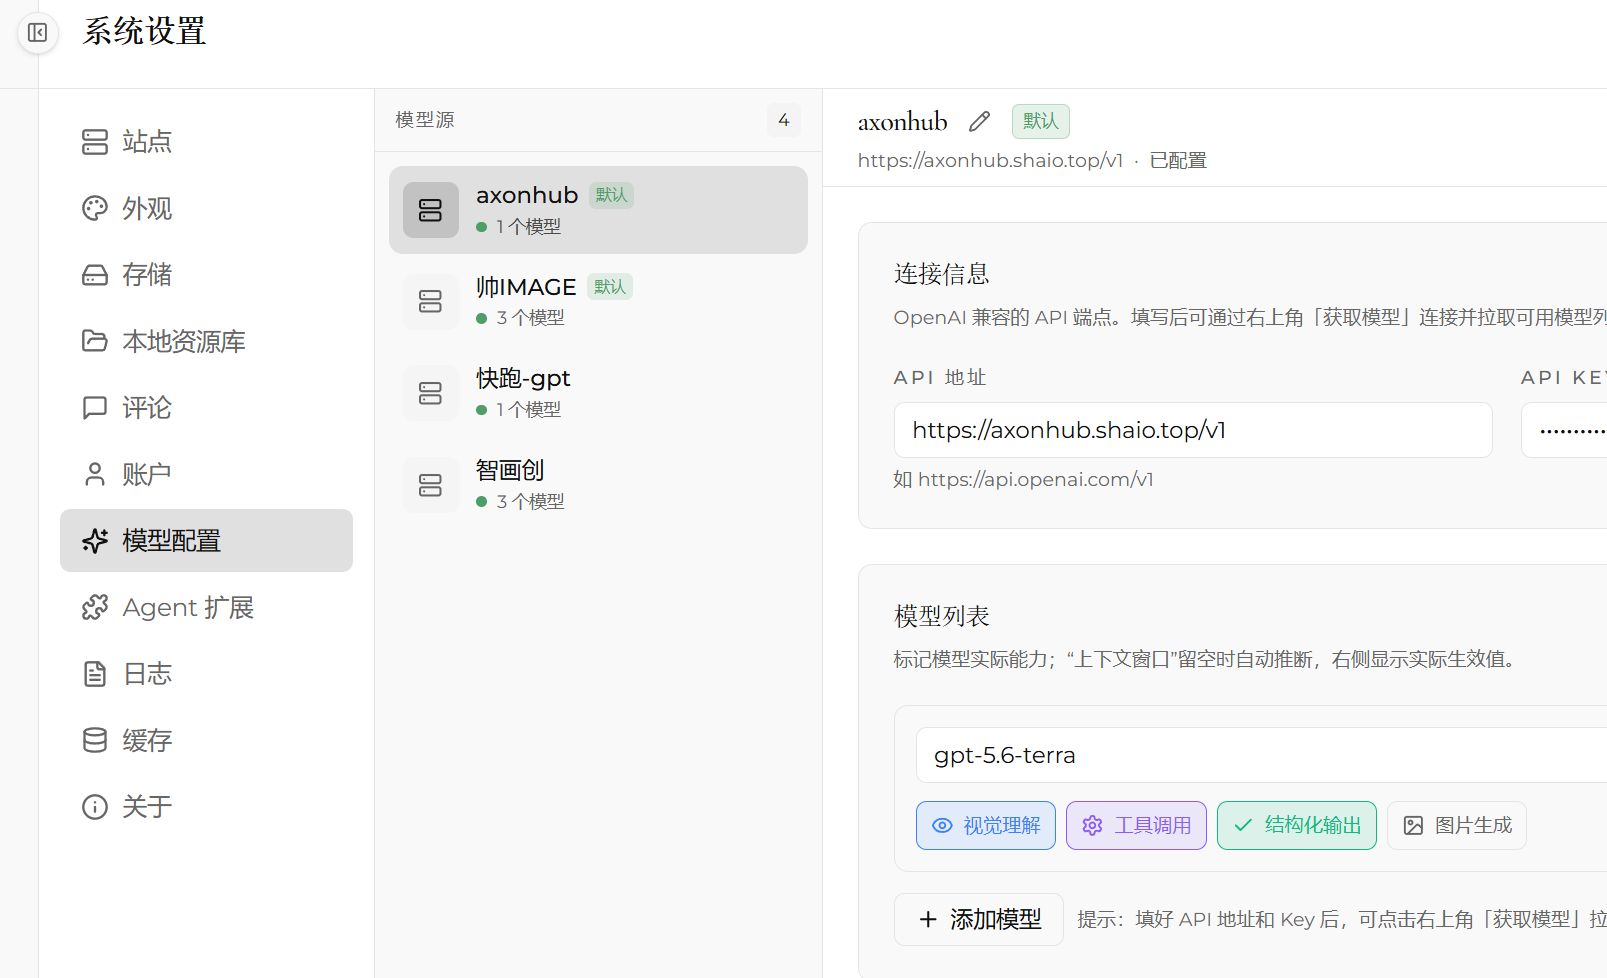Click the model source count badge 4

click(784, 120)
